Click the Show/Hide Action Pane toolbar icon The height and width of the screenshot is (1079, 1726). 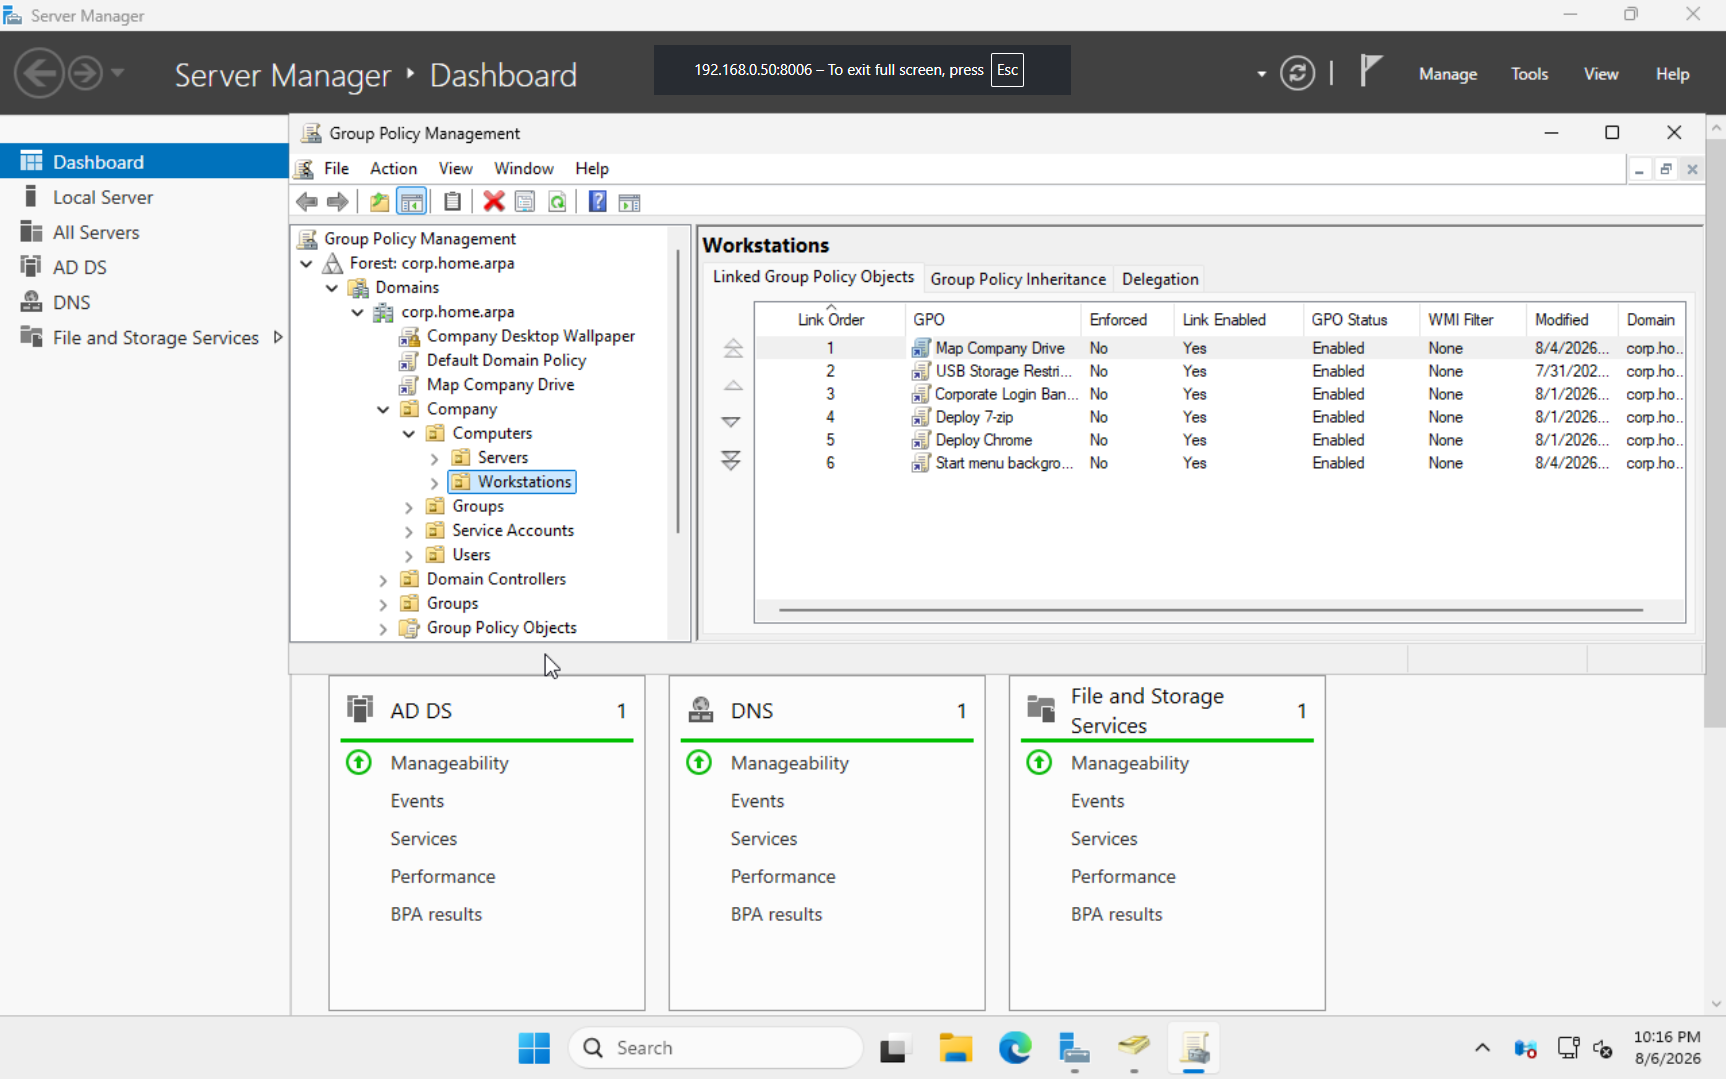point(629,202)
